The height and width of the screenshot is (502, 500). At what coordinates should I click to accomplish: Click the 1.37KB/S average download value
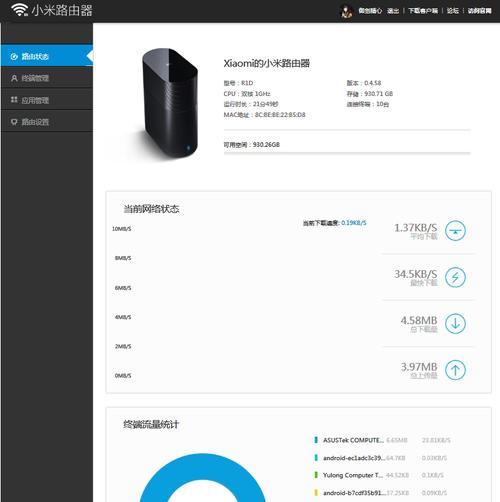(x=415, y=228)
